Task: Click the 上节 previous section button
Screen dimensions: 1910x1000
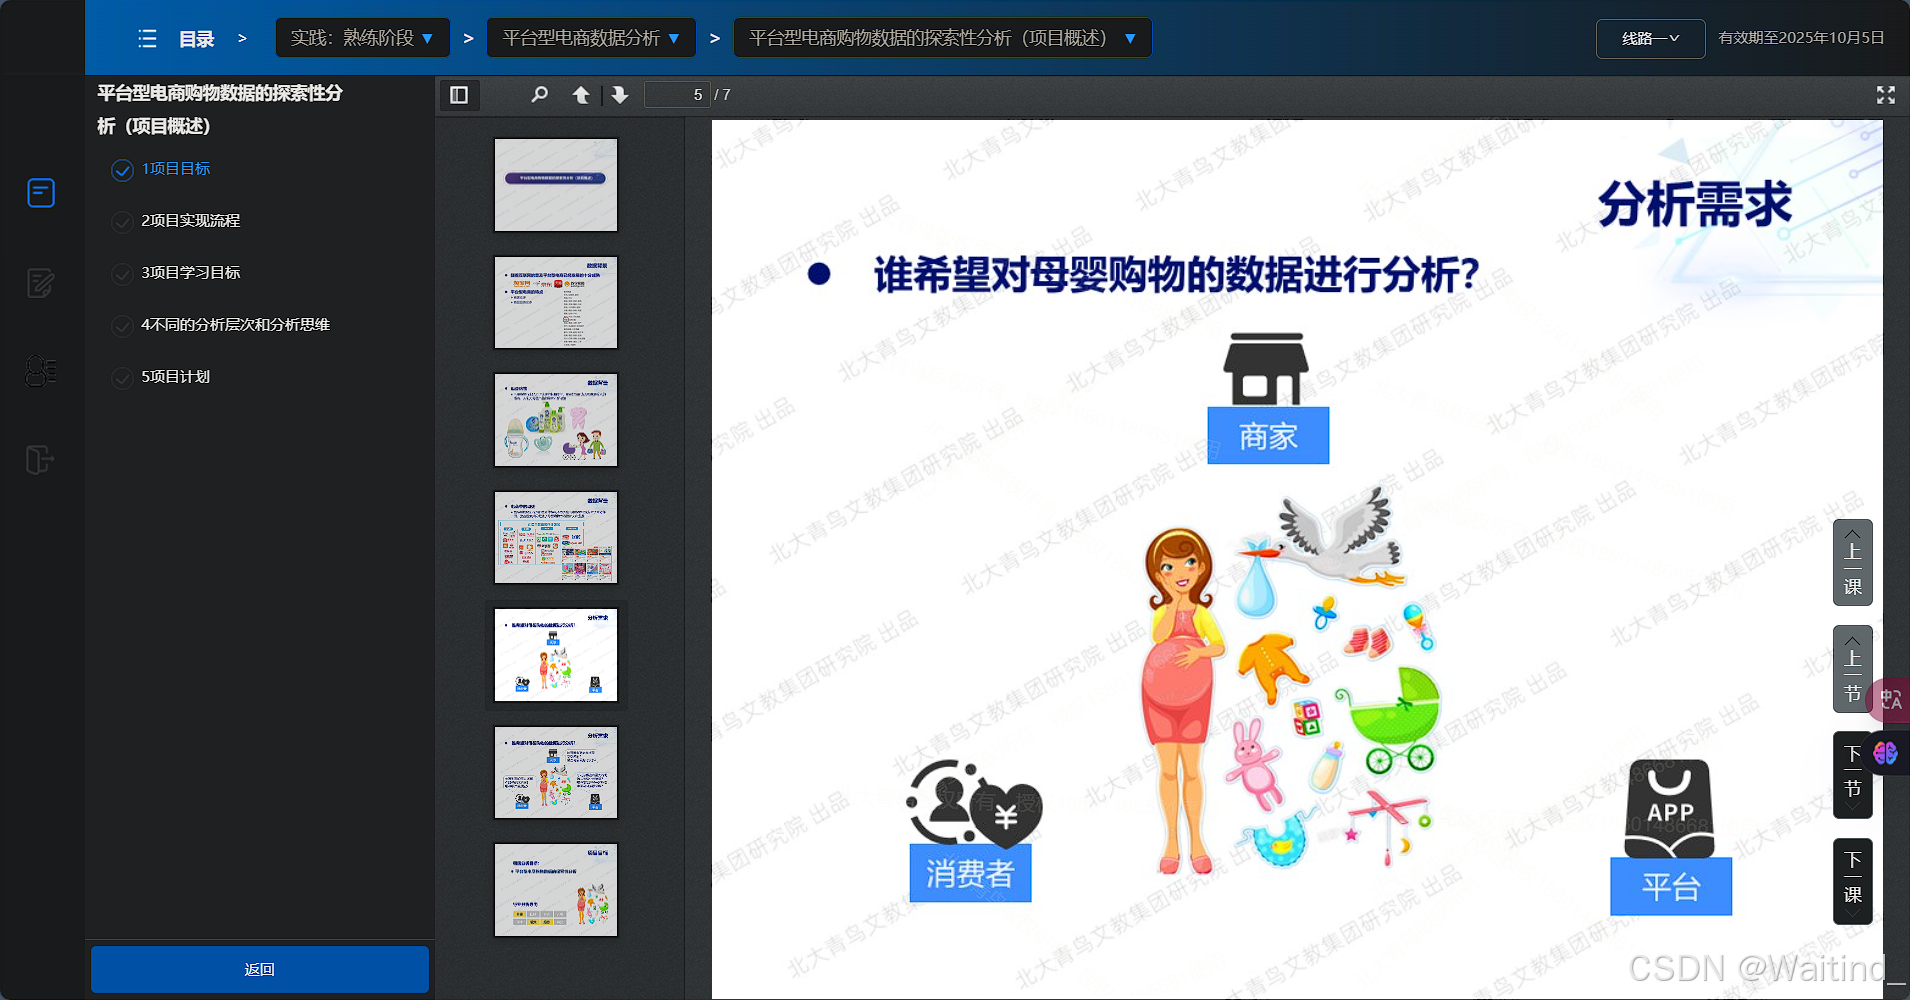Action: pos(1853,668)
